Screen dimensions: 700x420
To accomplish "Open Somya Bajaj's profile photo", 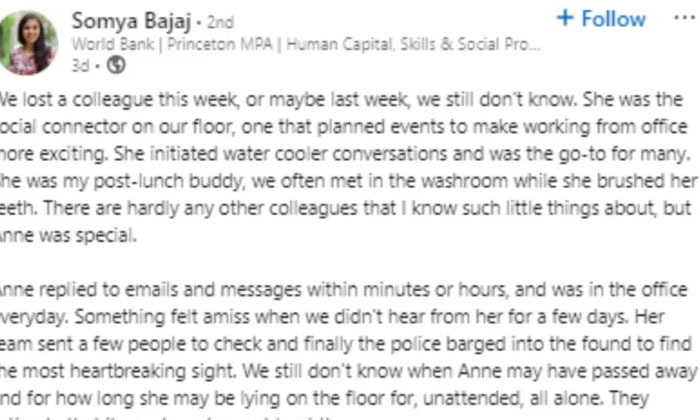I will (31, 42).
